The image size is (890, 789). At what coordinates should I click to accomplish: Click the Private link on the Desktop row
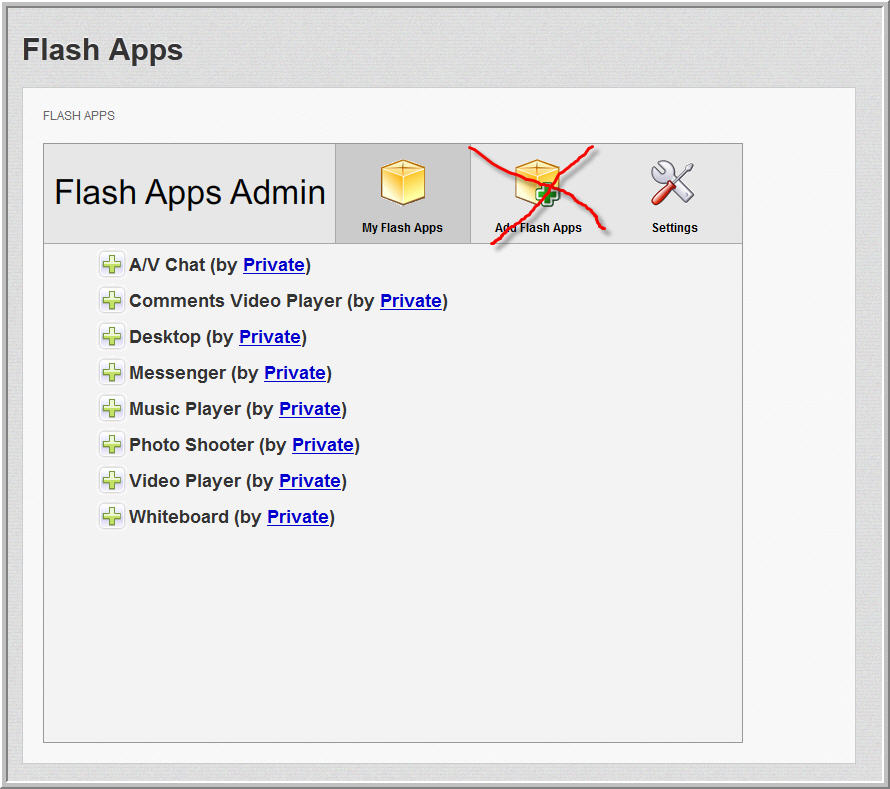269,337
